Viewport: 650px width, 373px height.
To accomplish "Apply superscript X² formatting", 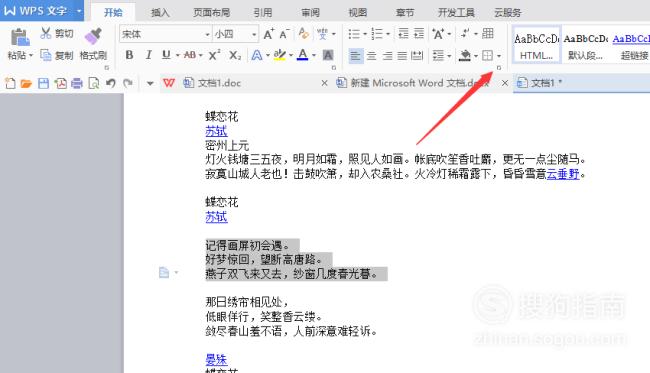I will pos(214,55).
